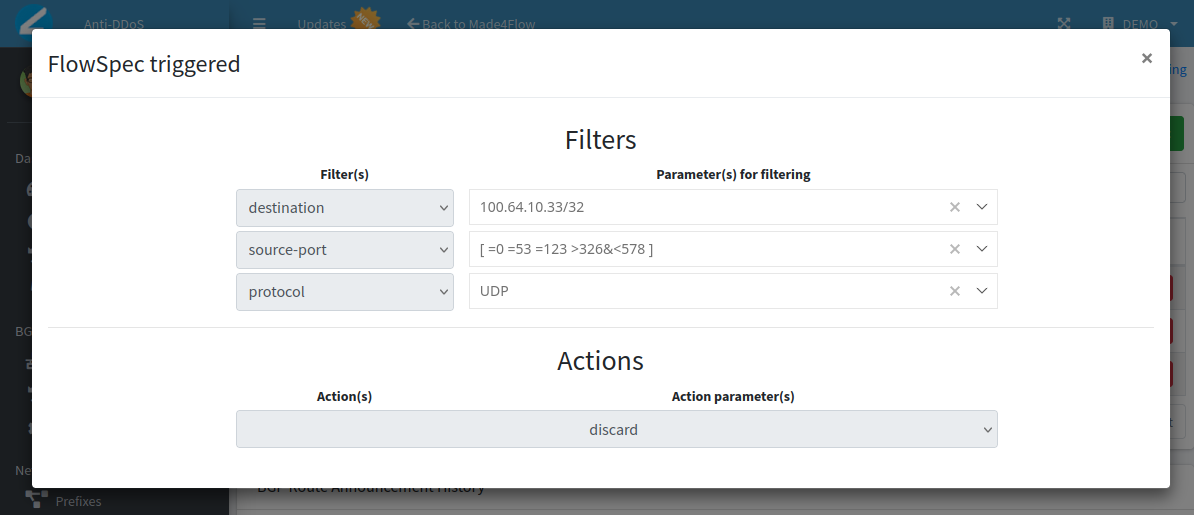Open the discard action dropdown
The image size is (1194, 515).
(616, 430)
